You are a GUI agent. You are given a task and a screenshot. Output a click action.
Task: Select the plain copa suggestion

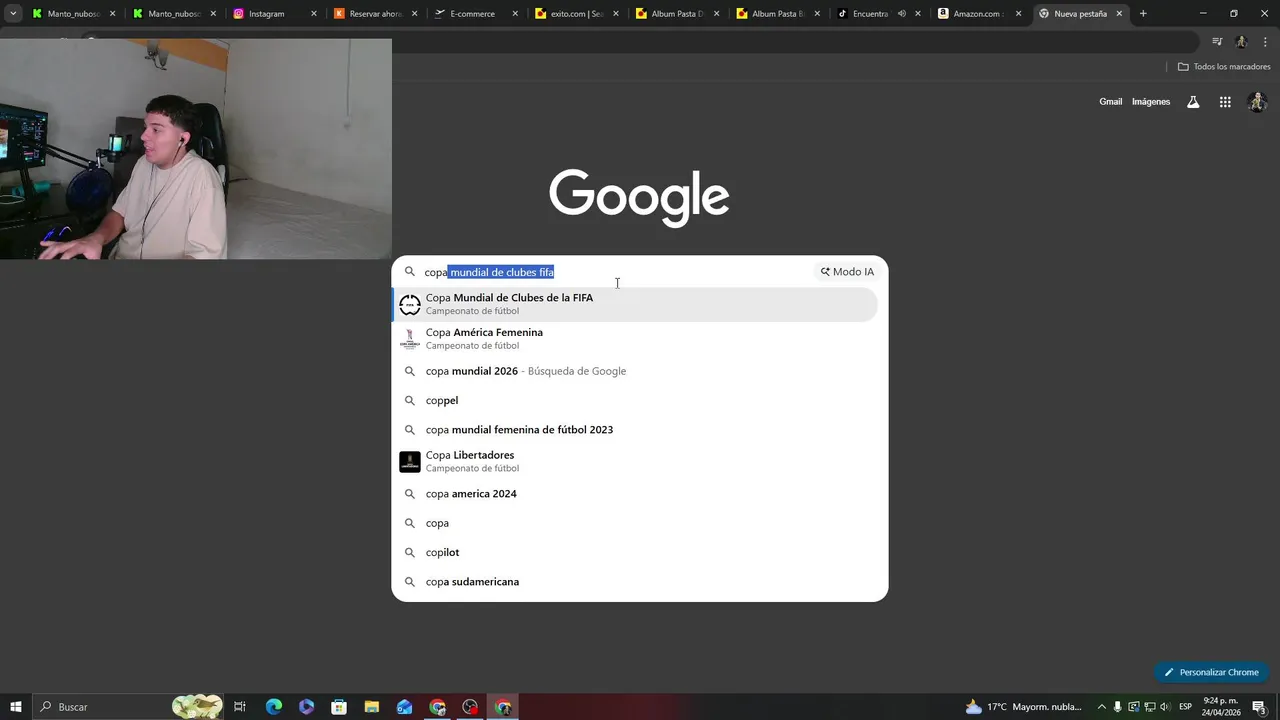635,523
